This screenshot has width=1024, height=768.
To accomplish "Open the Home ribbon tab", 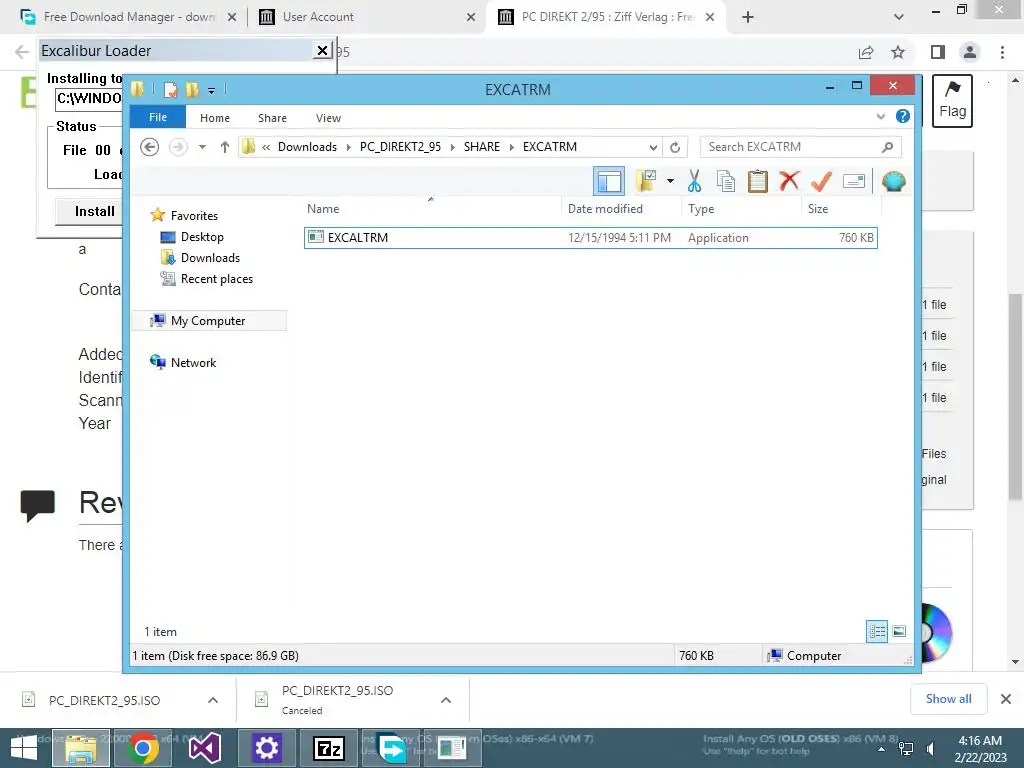I will tap(215, 118).
